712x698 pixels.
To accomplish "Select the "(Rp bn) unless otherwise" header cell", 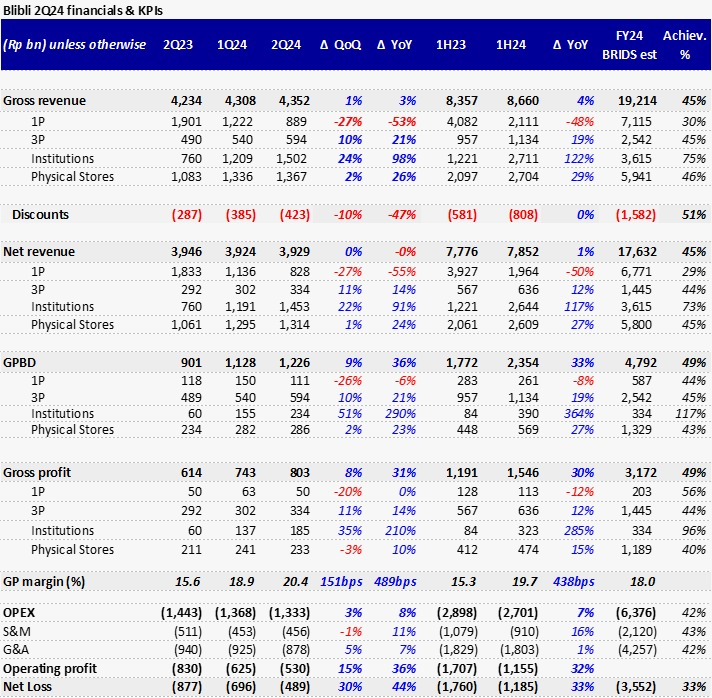I will 74,45.
